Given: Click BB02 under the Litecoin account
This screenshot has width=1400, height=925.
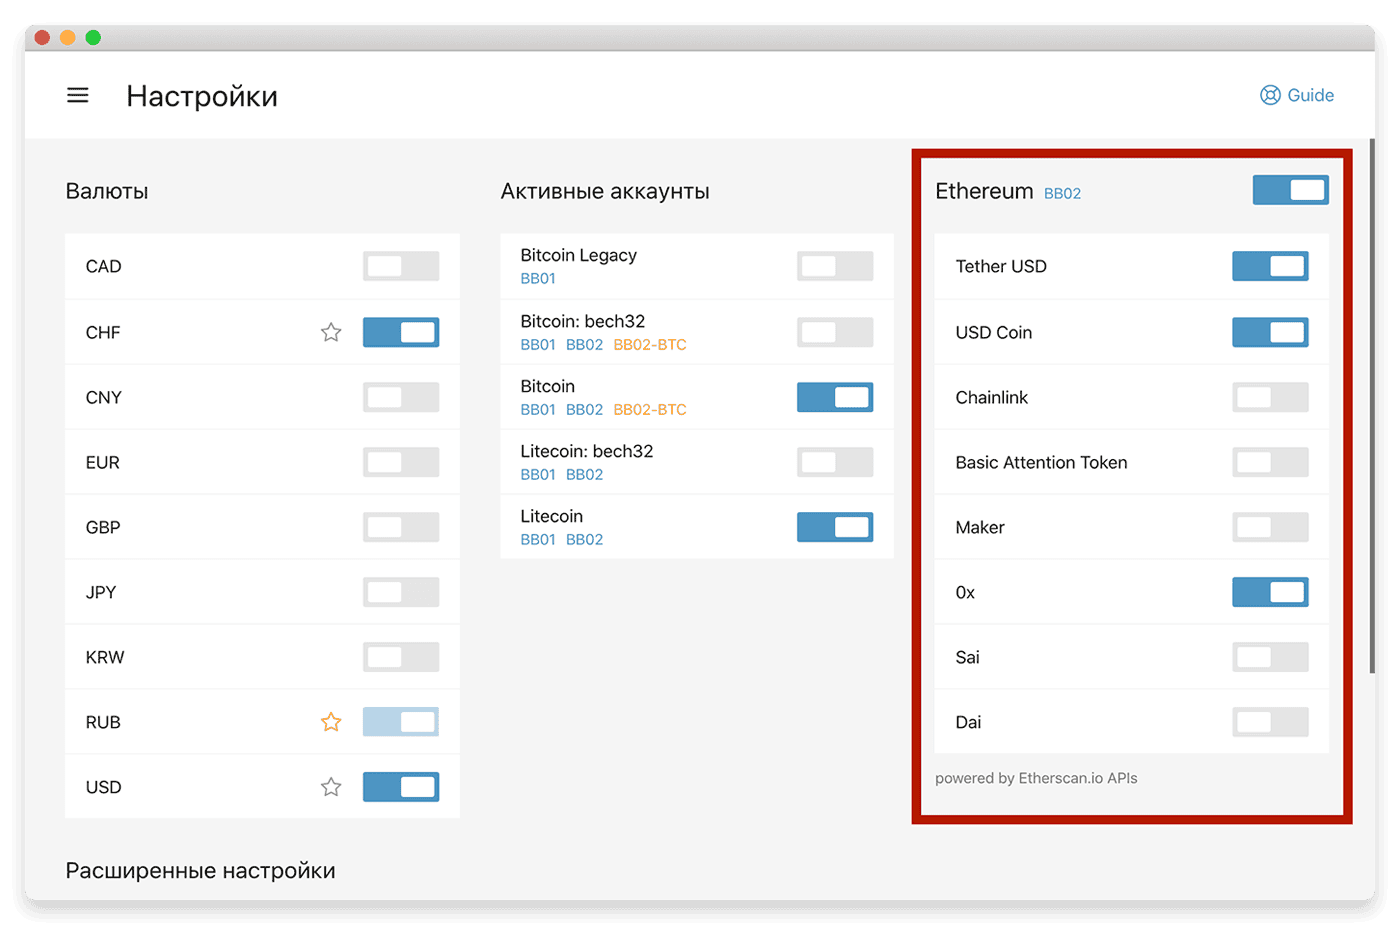Looking at the screenshot, I should click(584, 539).
